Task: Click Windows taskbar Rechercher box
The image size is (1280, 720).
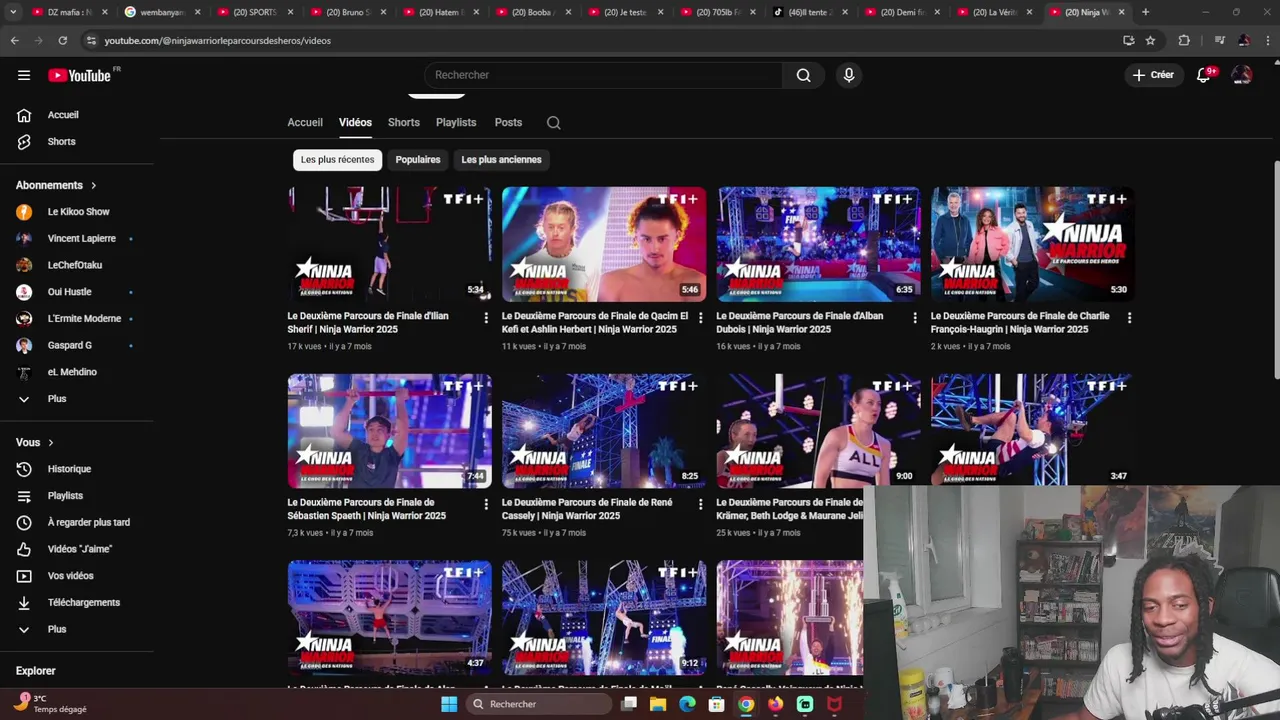Action: pos(540,704)
